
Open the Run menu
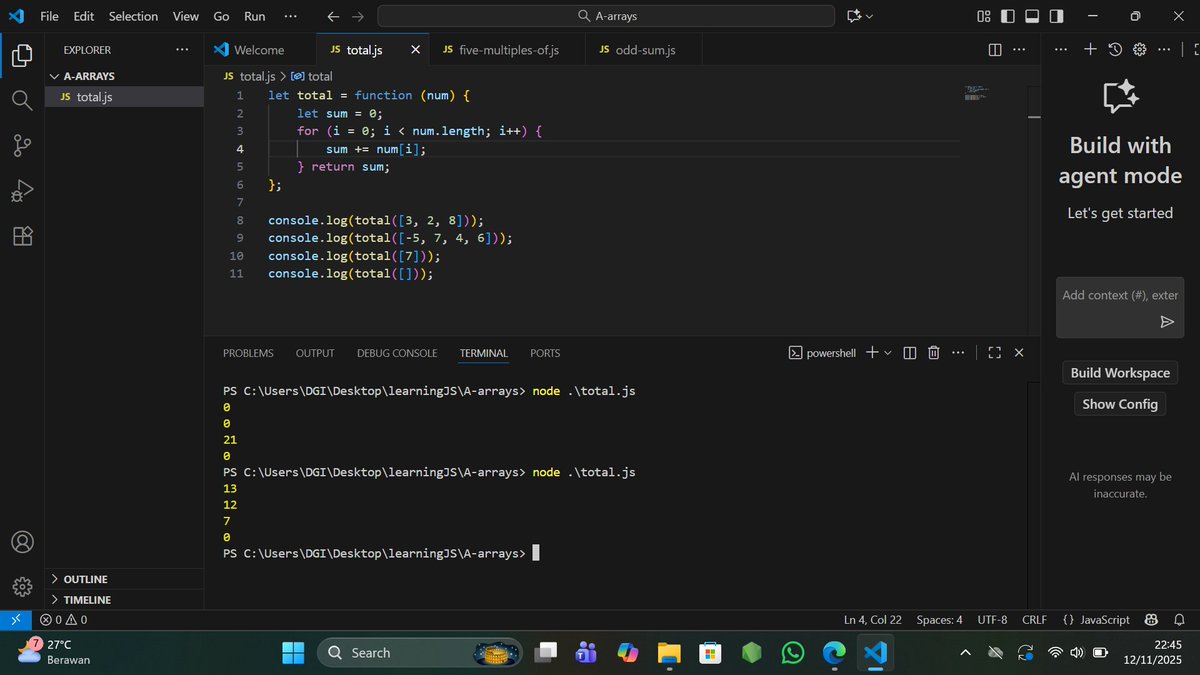[x=254, y=16]
